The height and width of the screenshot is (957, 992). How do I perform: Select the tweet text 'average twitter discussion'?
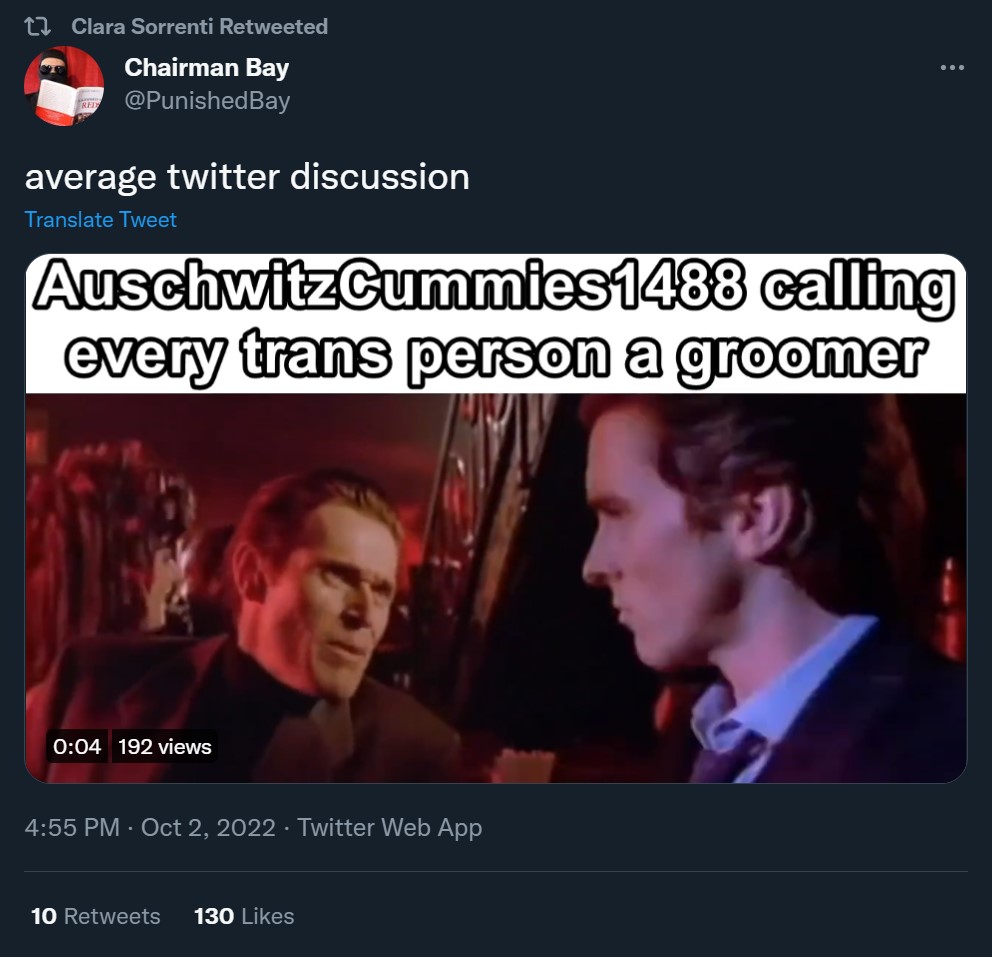click(247, 176)
